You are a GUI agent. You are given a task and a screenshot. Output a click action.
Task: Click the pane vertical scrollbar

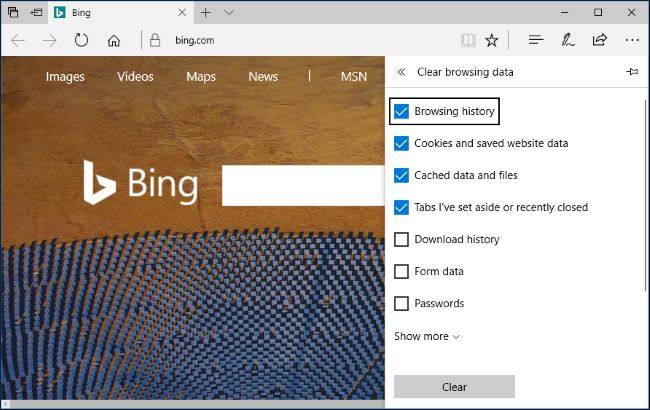[646, 195]
